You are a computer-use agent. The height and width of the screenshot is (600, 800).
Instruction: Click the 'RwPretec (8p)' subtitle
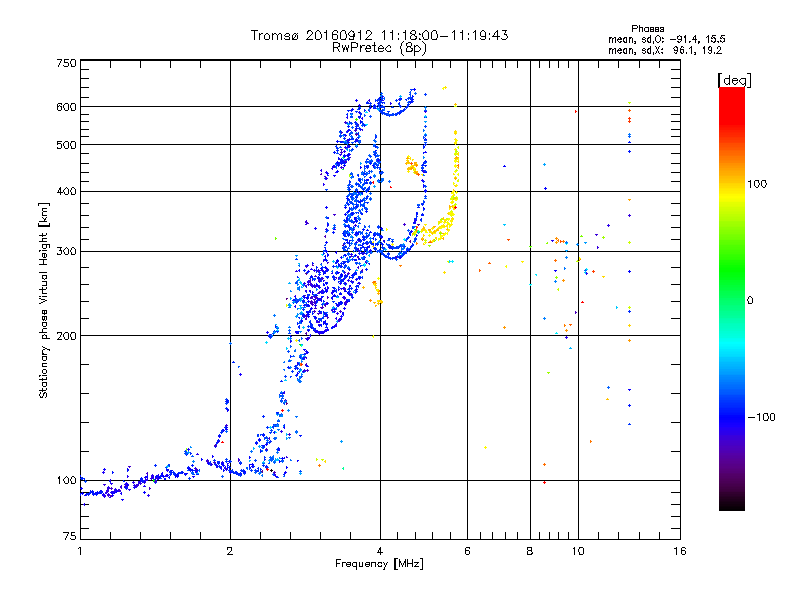[x=379, y=48]
